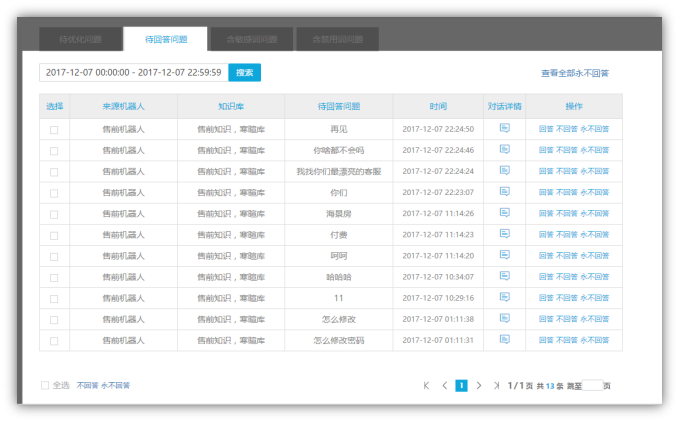Viewport: 679px width, 423px height.
Task: Click timestamp 2017-12-07 22:24:50
Action: click(x=438, y=129)
